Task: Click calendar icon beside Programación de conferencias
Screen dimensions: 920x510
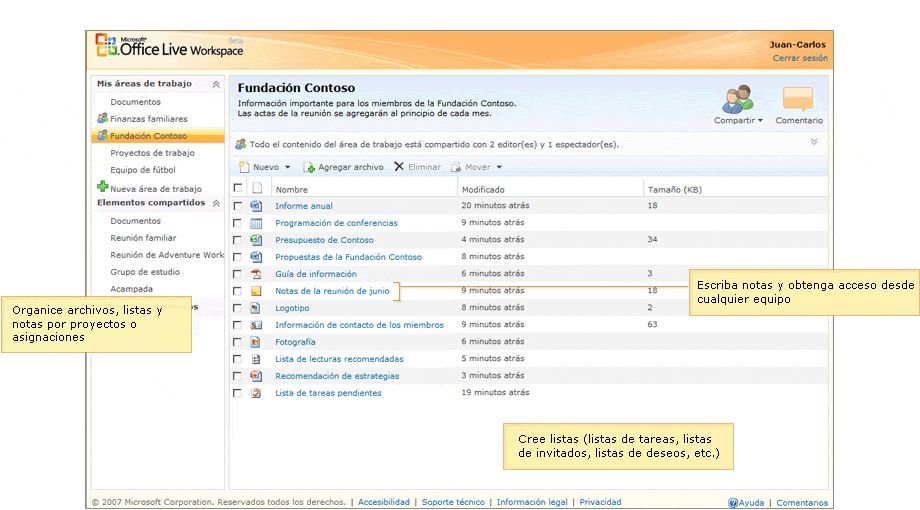Action: pyautogui.click(x=256, y=223)
